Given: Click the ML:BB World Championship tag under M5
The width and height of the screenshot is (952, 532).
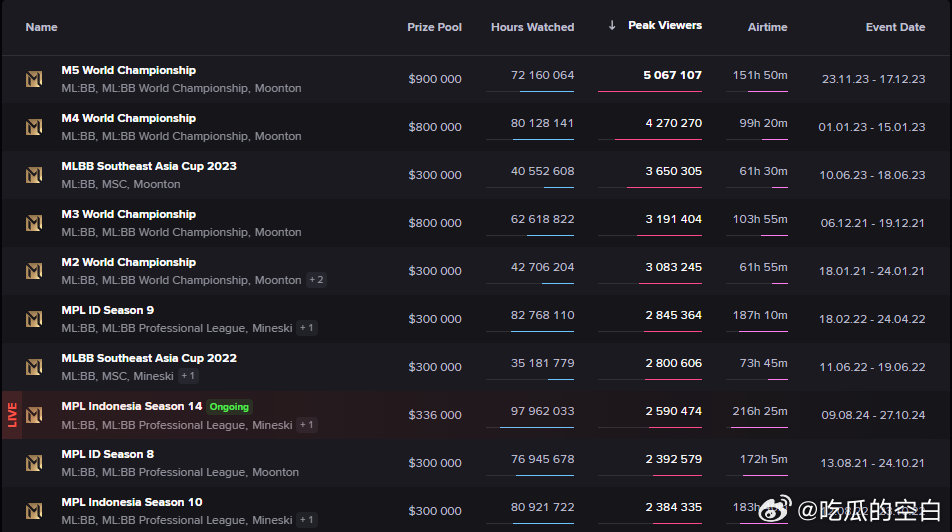Looking at the screenshot, I should pos(175,88).
